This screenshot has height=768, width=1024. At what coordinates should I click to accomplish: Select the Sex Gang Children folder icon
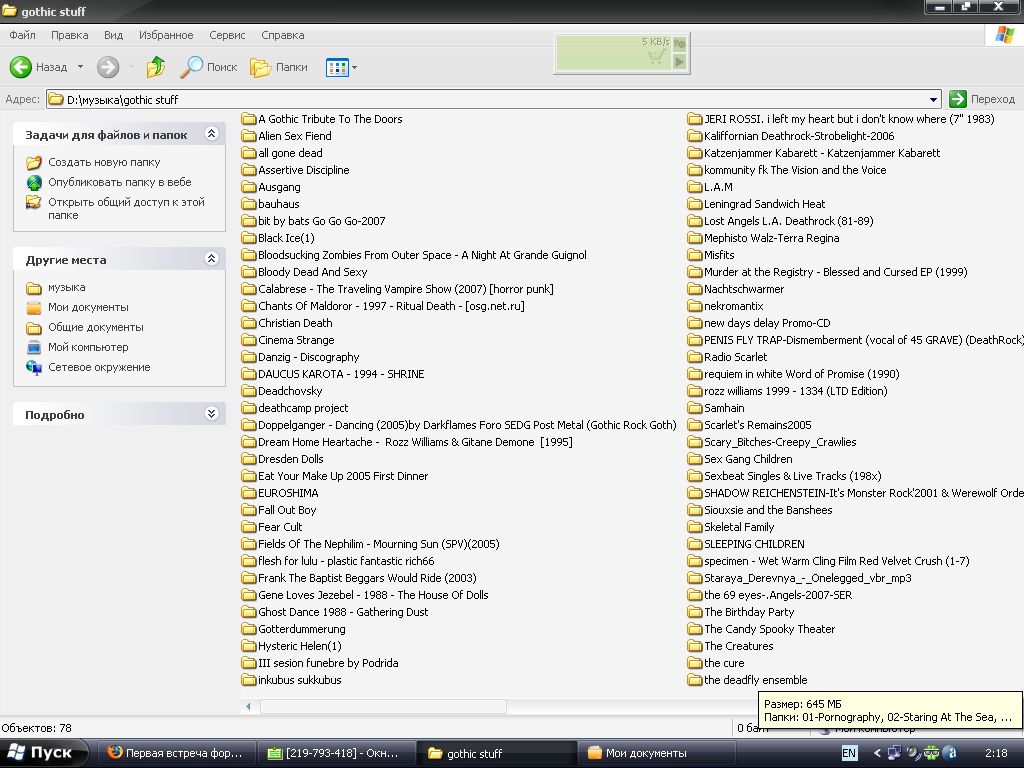694,458
